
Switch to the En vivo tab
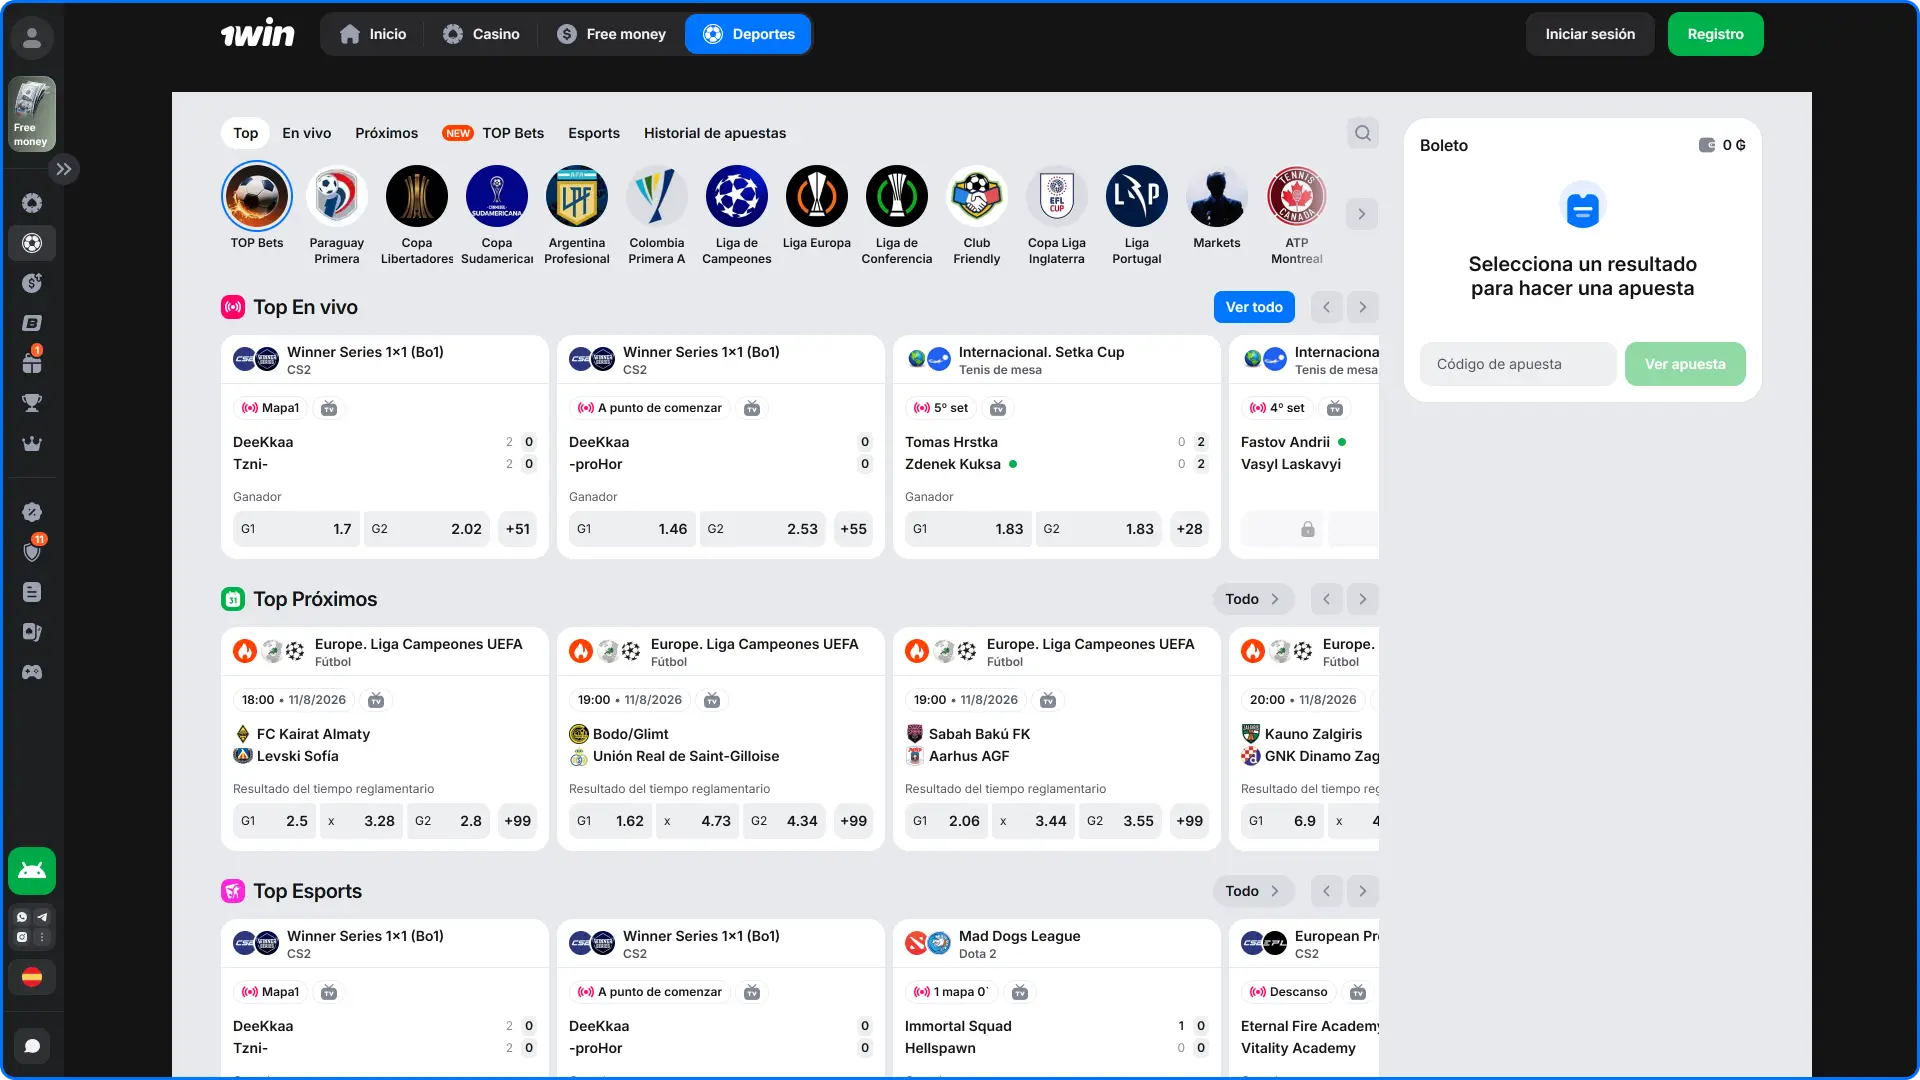point(306,133)
